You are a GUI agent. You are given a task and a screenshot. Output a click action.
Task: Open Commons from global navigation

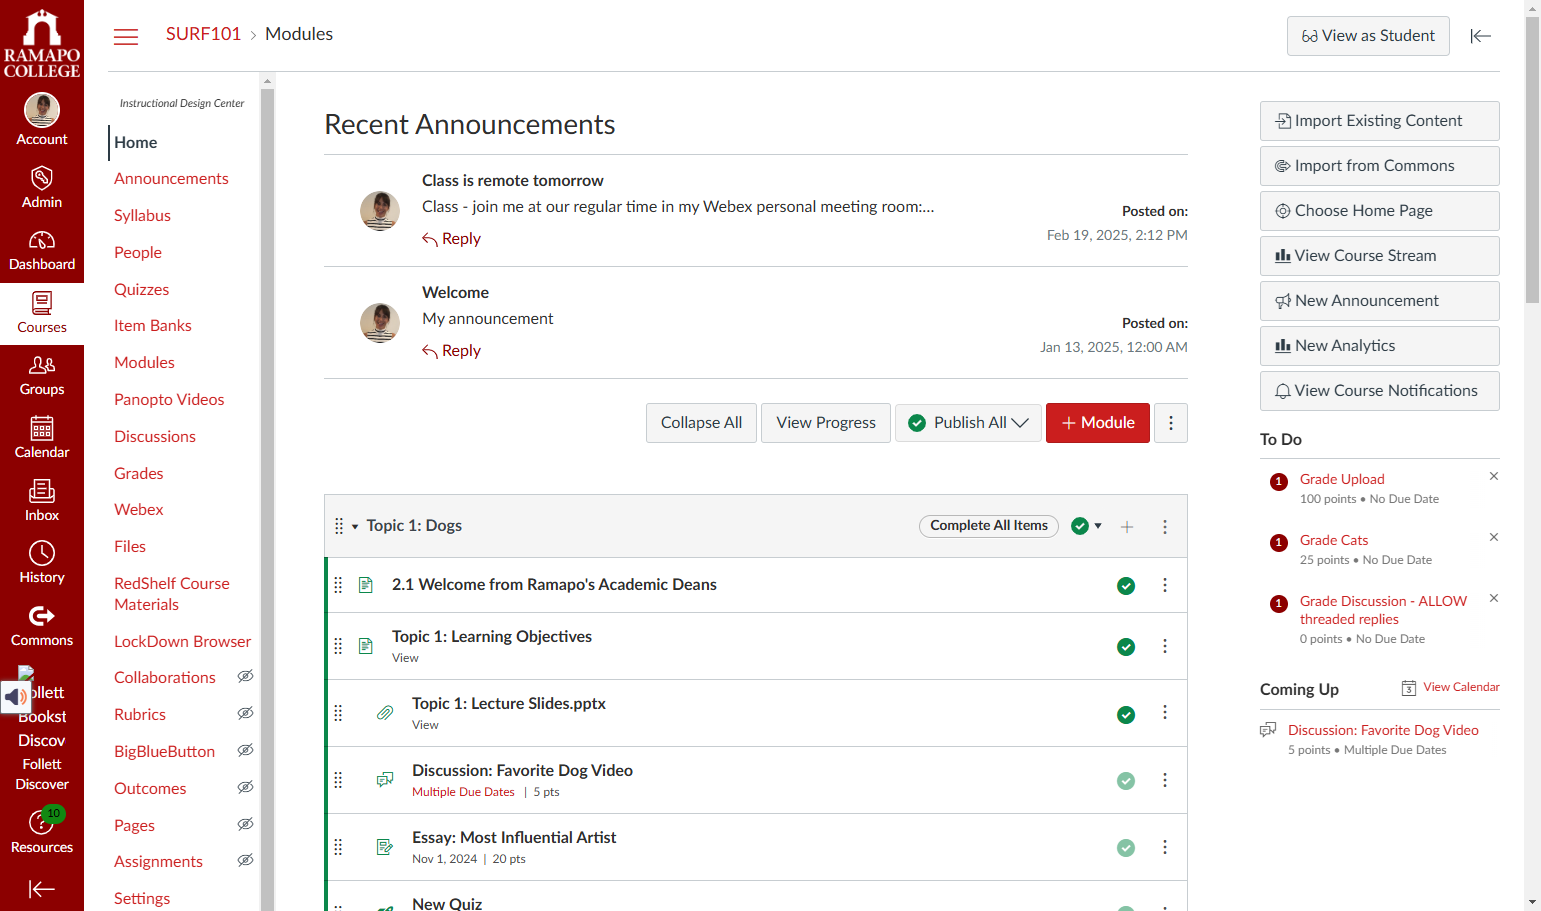pos(42,627)
